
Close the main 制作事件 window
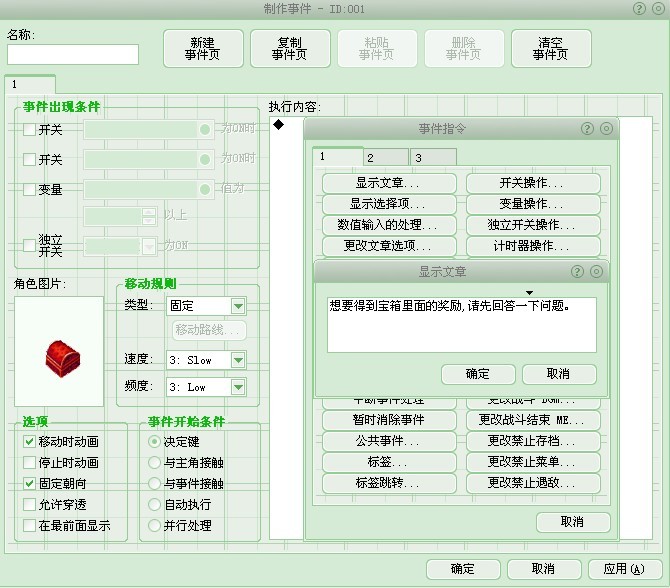point(658,9)
